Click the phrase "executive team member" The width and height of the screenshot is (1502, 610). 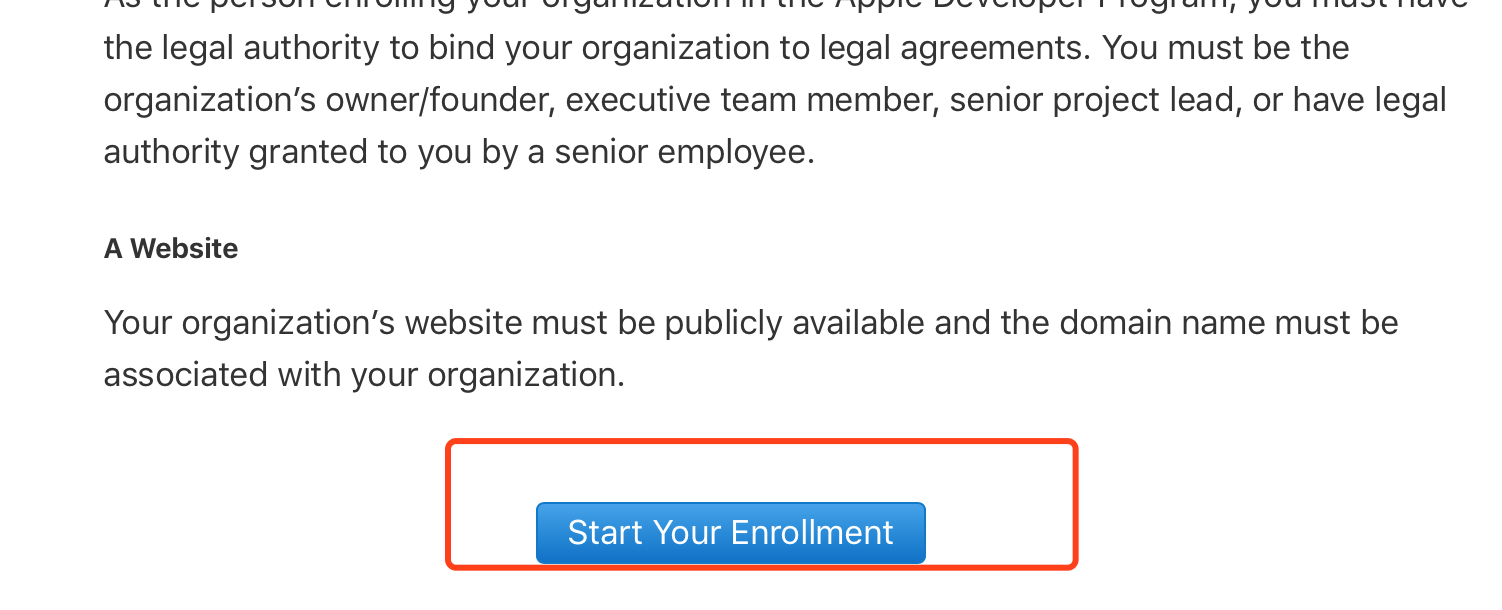[752, 100]
